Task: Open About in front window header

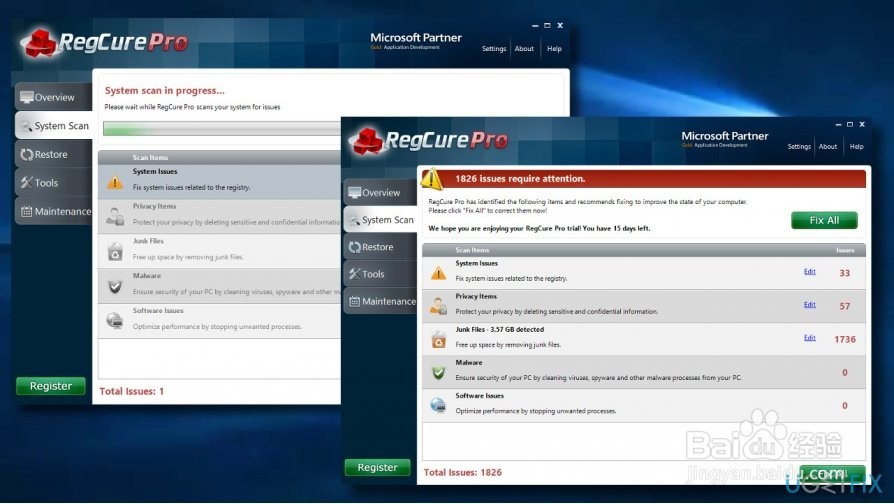Action: point(828,147)
